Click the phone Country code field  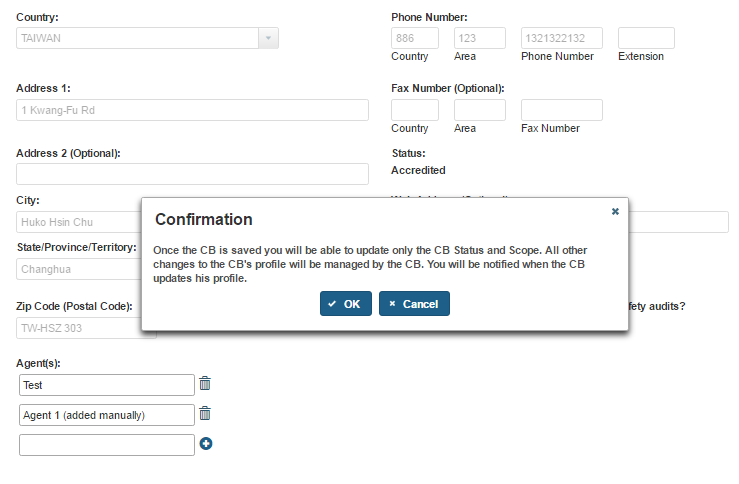click(x=415, y=38)
